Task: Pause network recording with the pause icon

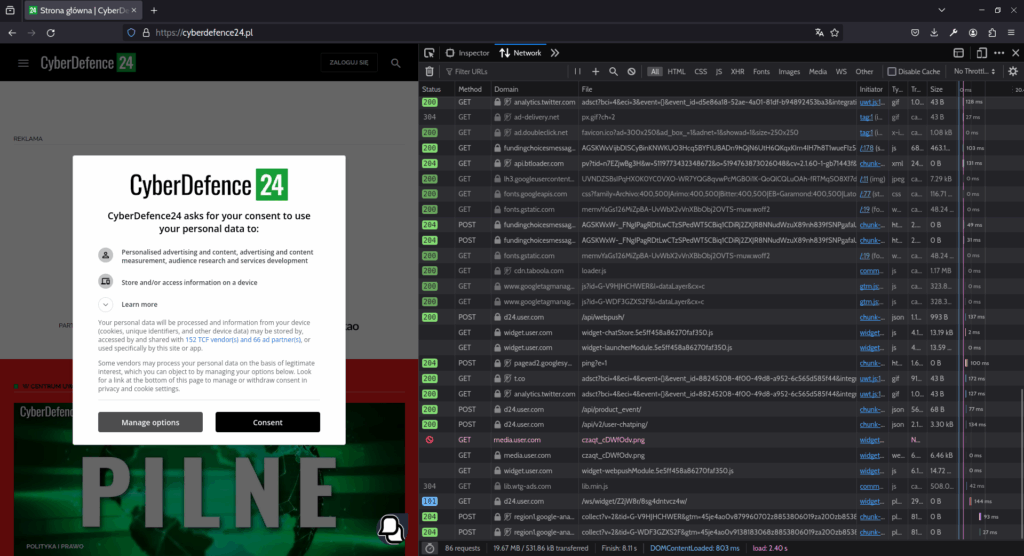Action: [x=577, y=72]
